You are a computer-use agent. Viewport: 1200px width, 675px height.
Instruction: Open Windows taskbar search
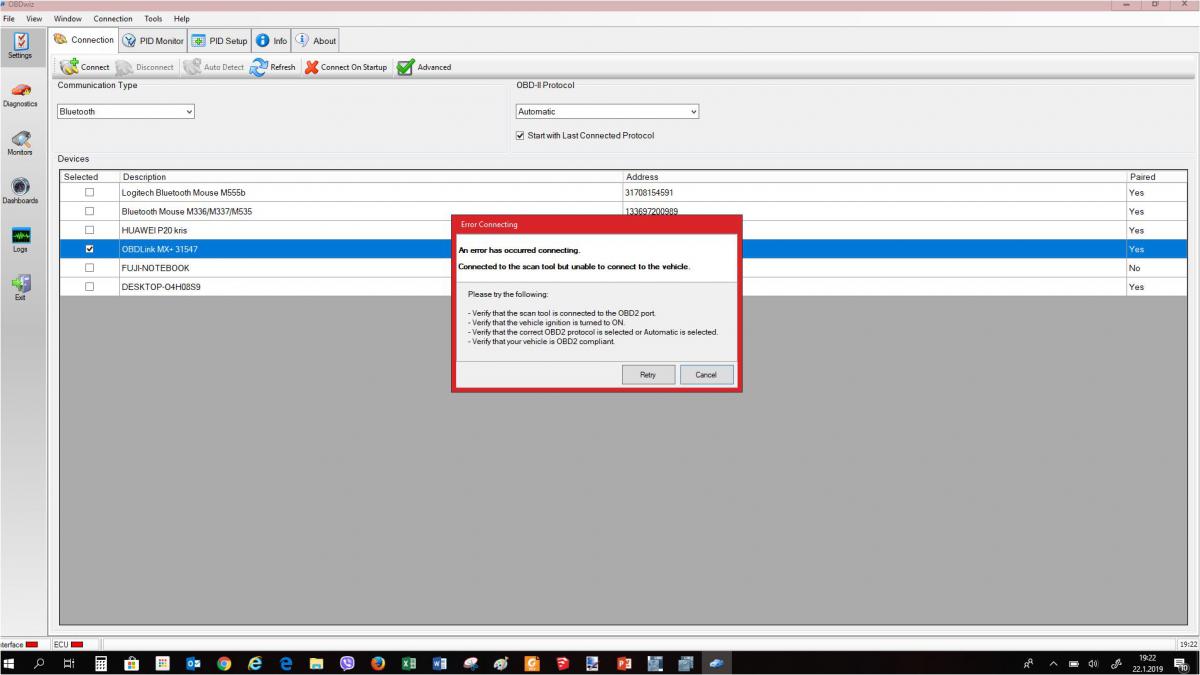coord(39,663)
